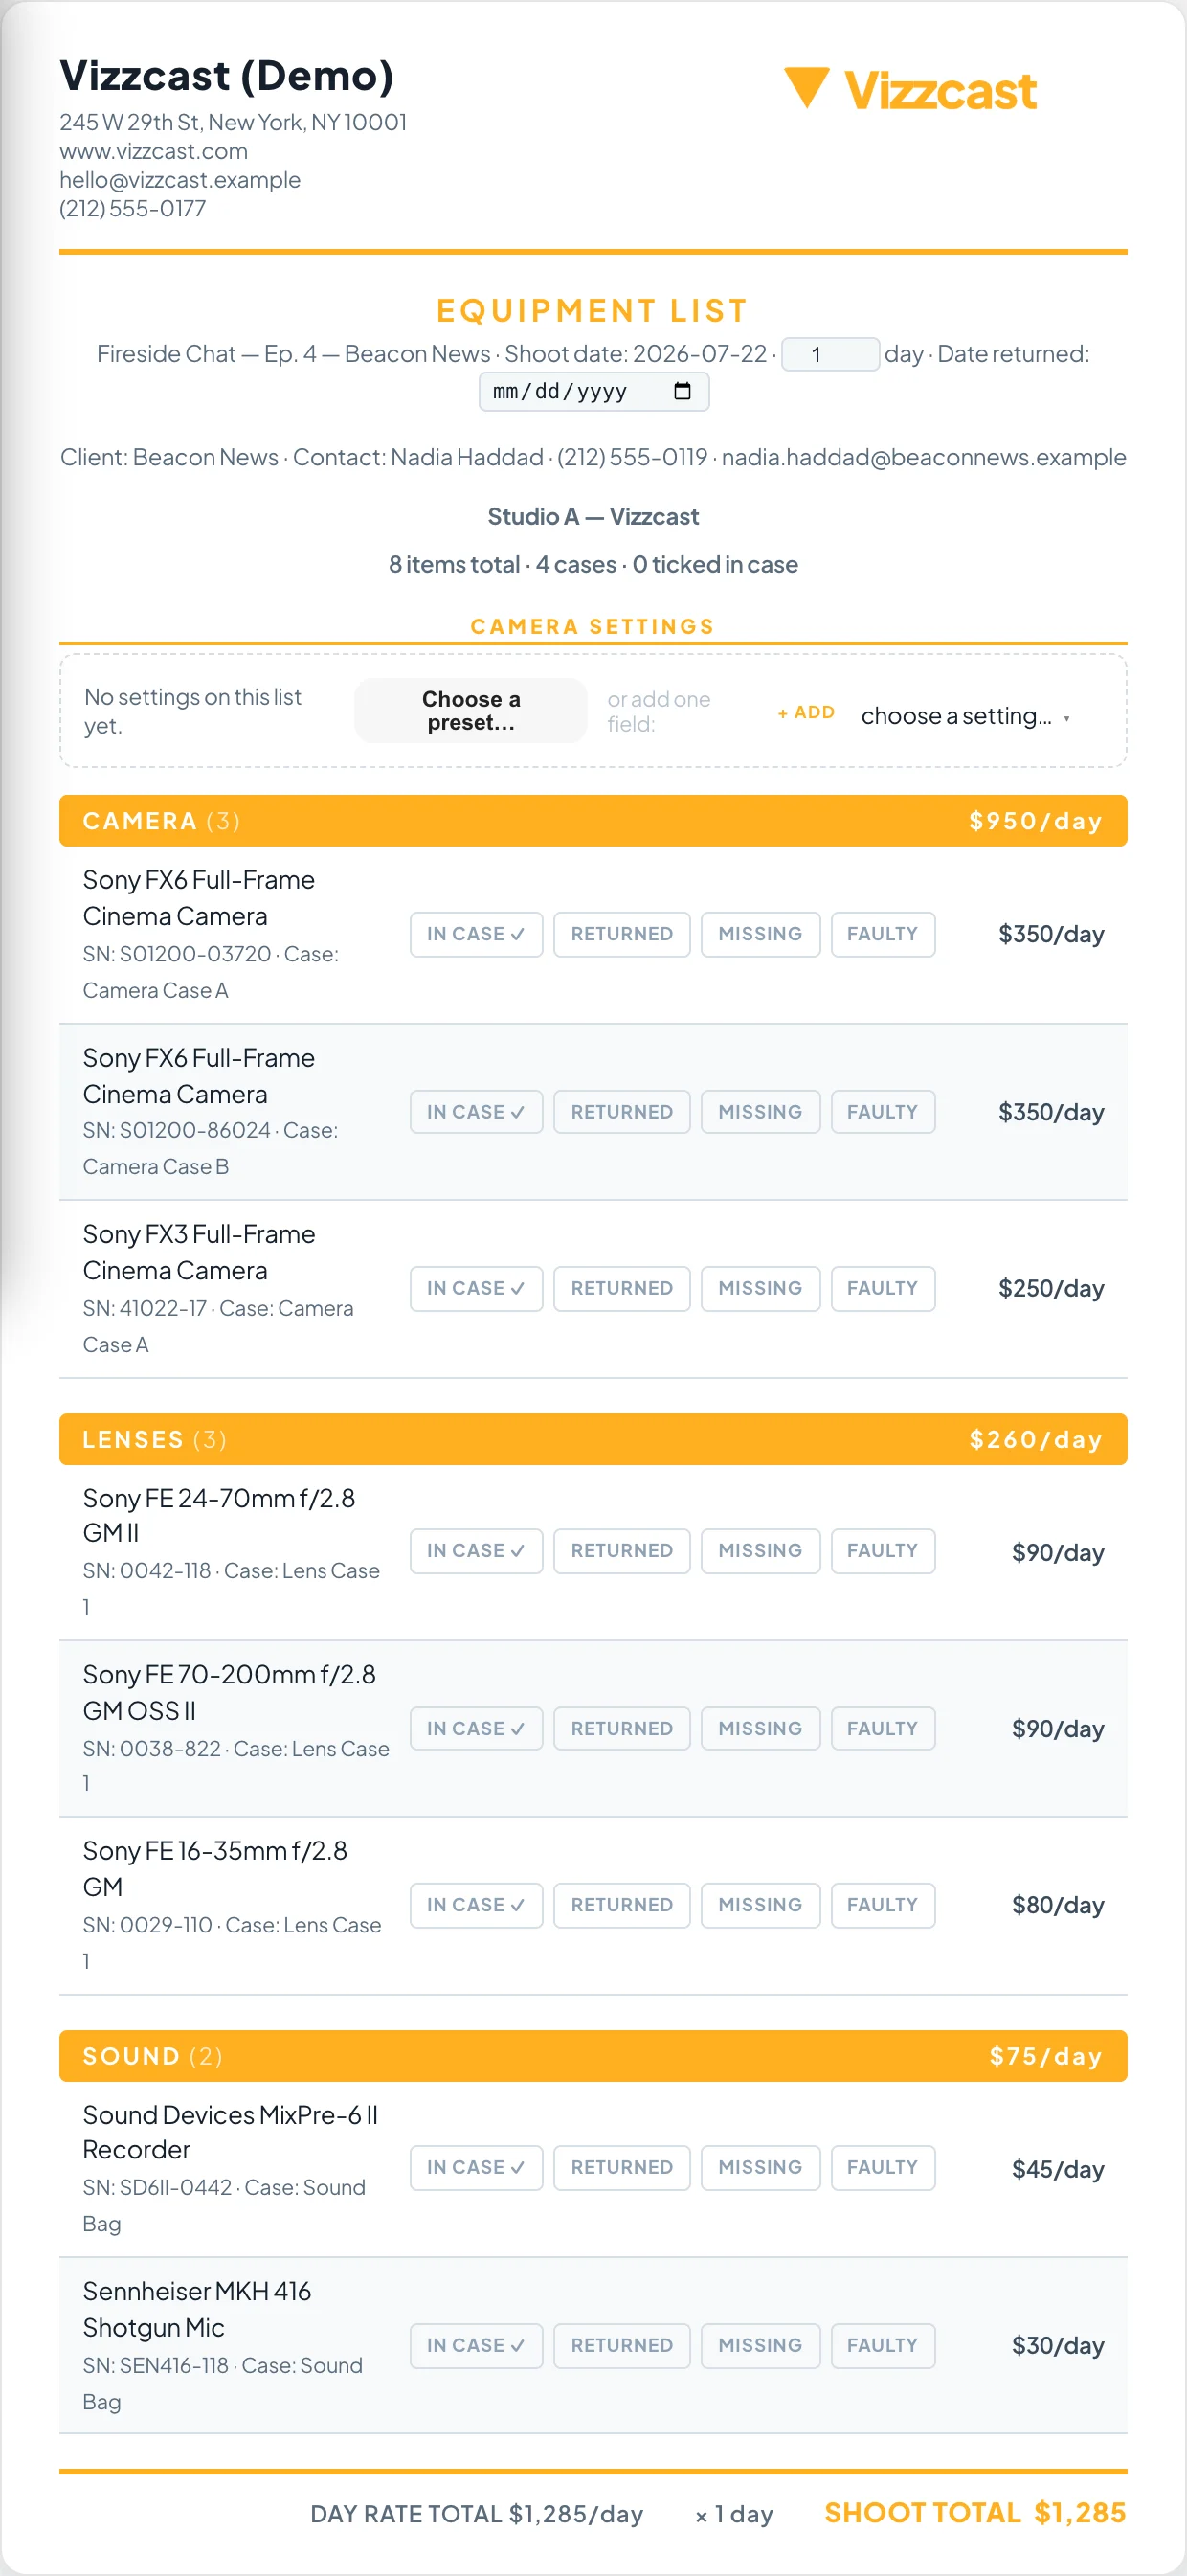Click the date returned input field
The height and width of the screenshot is (2576, 1187).
pyautogui.click(x=594, y=391)
